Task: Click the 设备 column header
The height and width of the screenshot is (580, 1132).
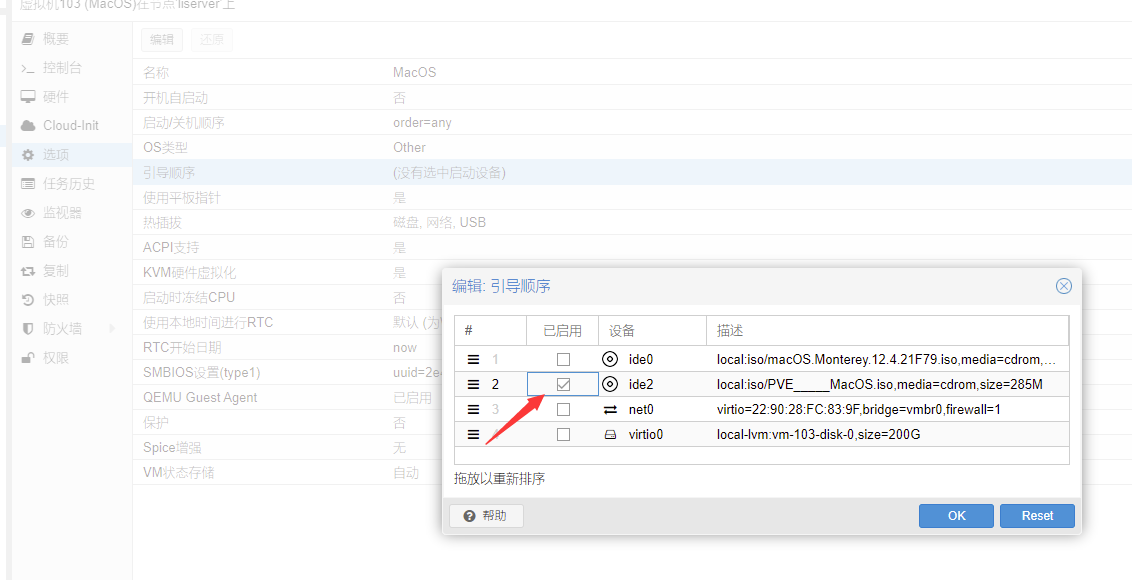Action: coord(653,331)
